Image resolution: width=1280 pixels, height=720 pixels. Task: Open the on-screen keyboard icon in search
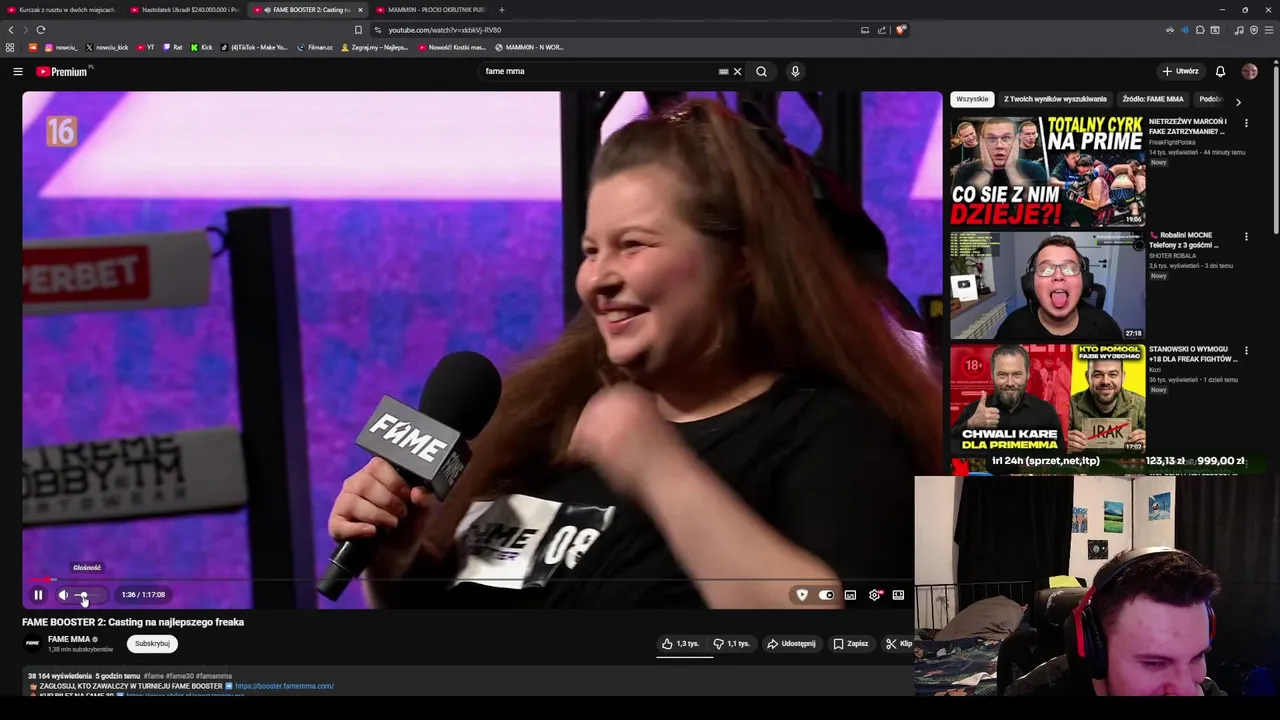pyautogui.click(x=723, y=71)
